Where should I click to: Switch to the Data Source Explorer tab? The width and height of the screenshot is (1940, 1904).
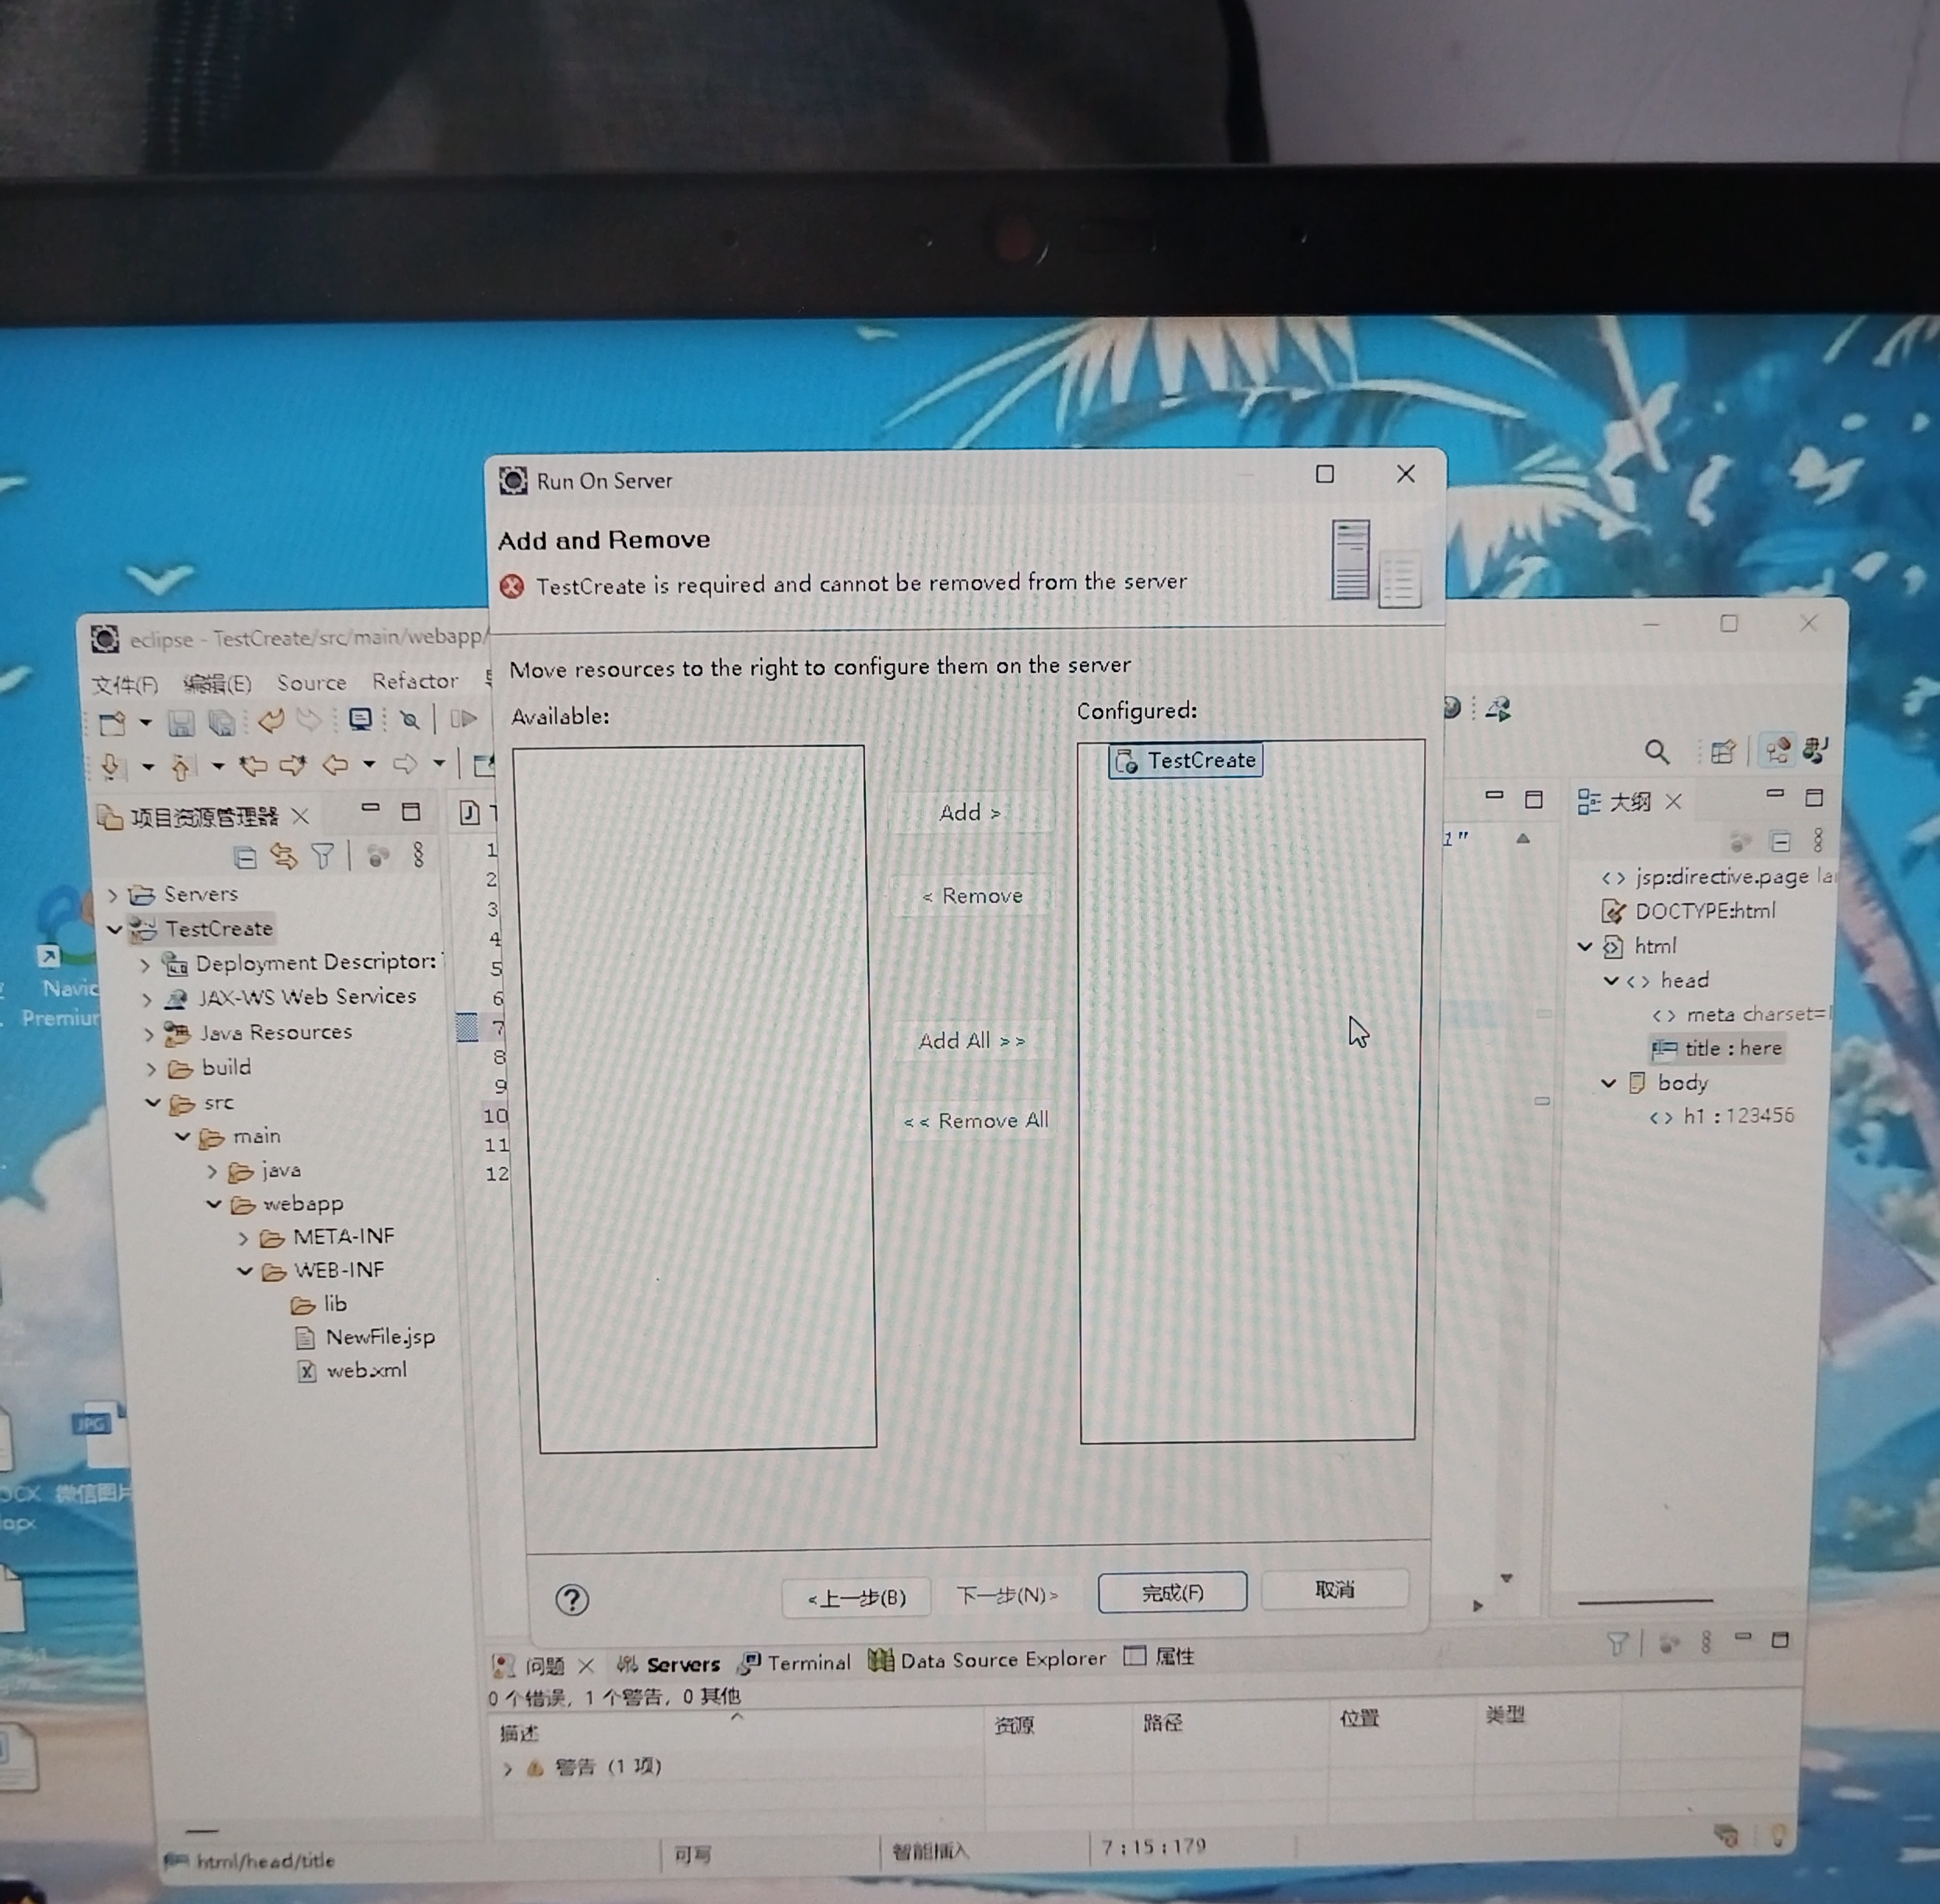pyautogui.click(x=987, y=1660)
